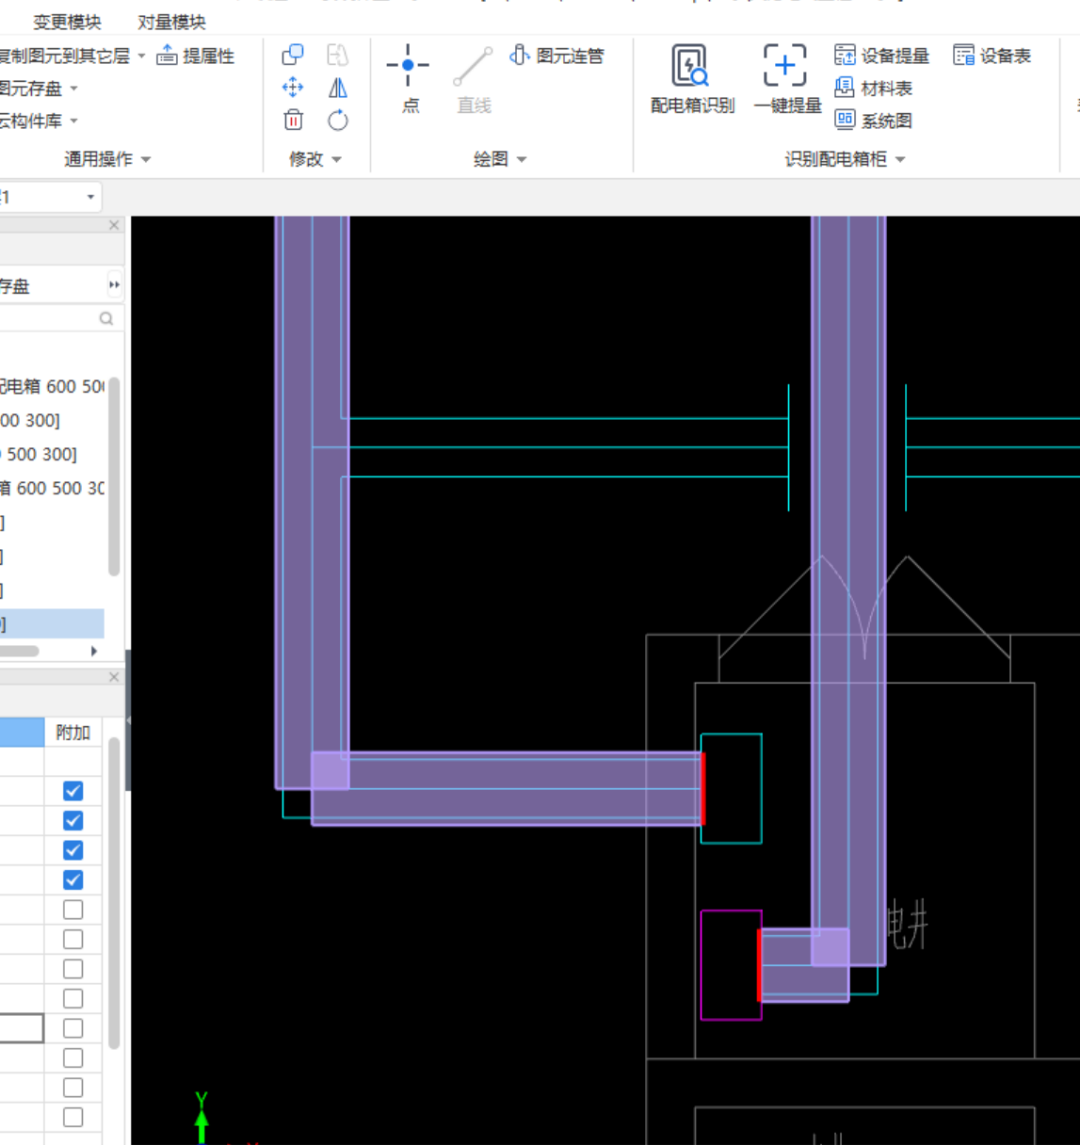Click the properties table vertical scrollbar
The height and width of the screenshot is (1145, 1080).
(114, 892)
